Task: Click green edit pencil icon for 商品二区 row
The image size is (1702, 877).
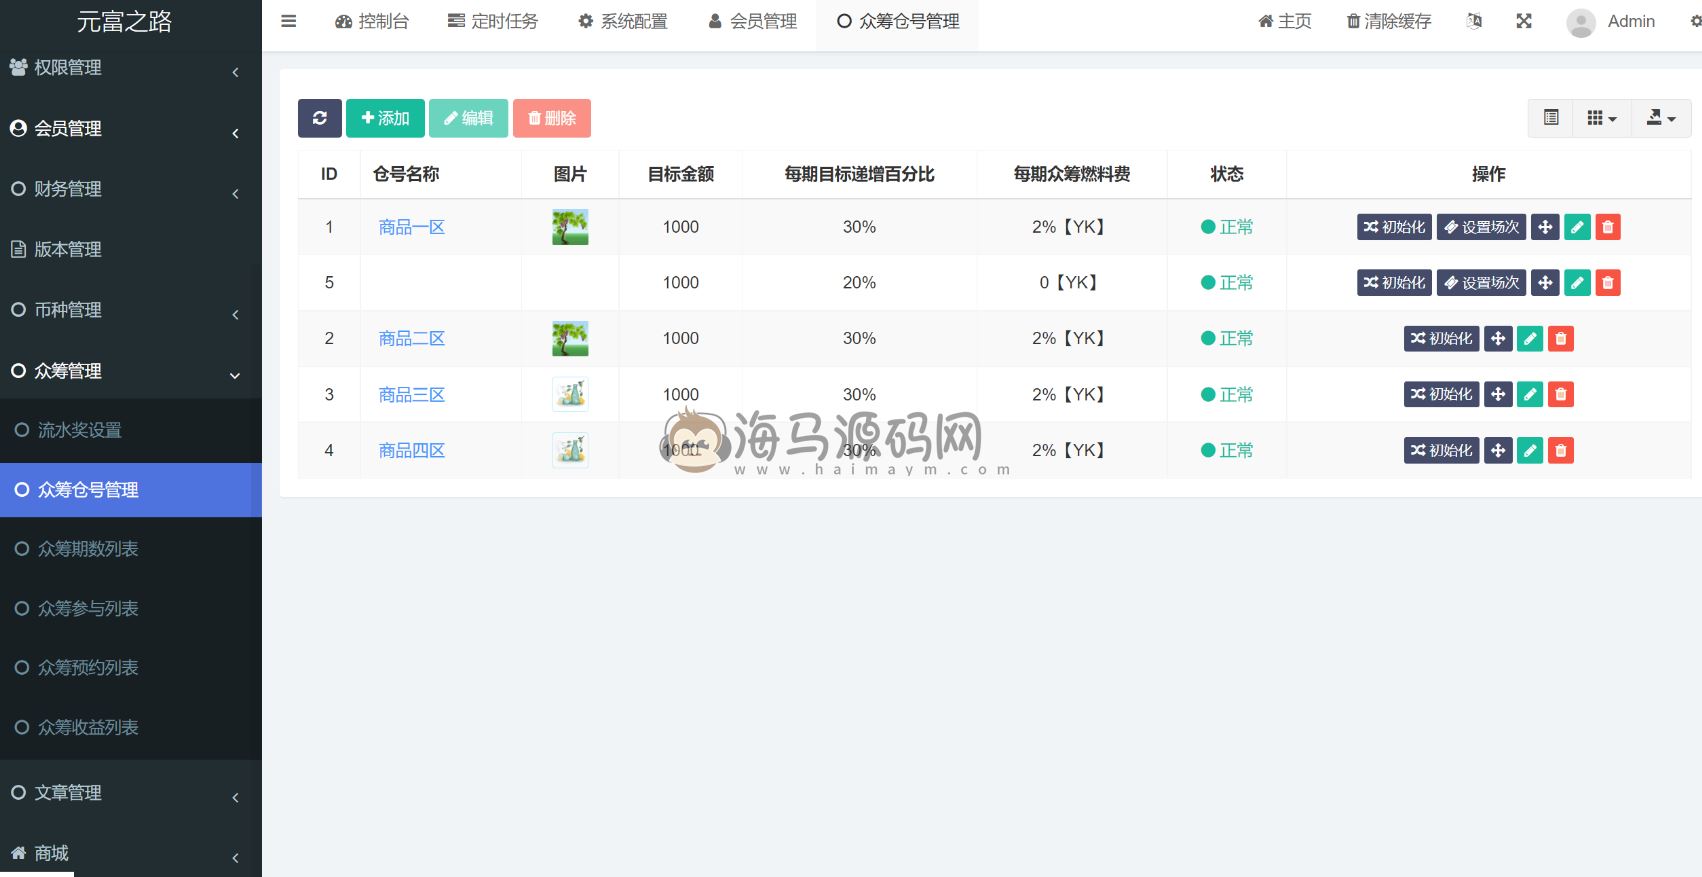Action: [1529, 339]
